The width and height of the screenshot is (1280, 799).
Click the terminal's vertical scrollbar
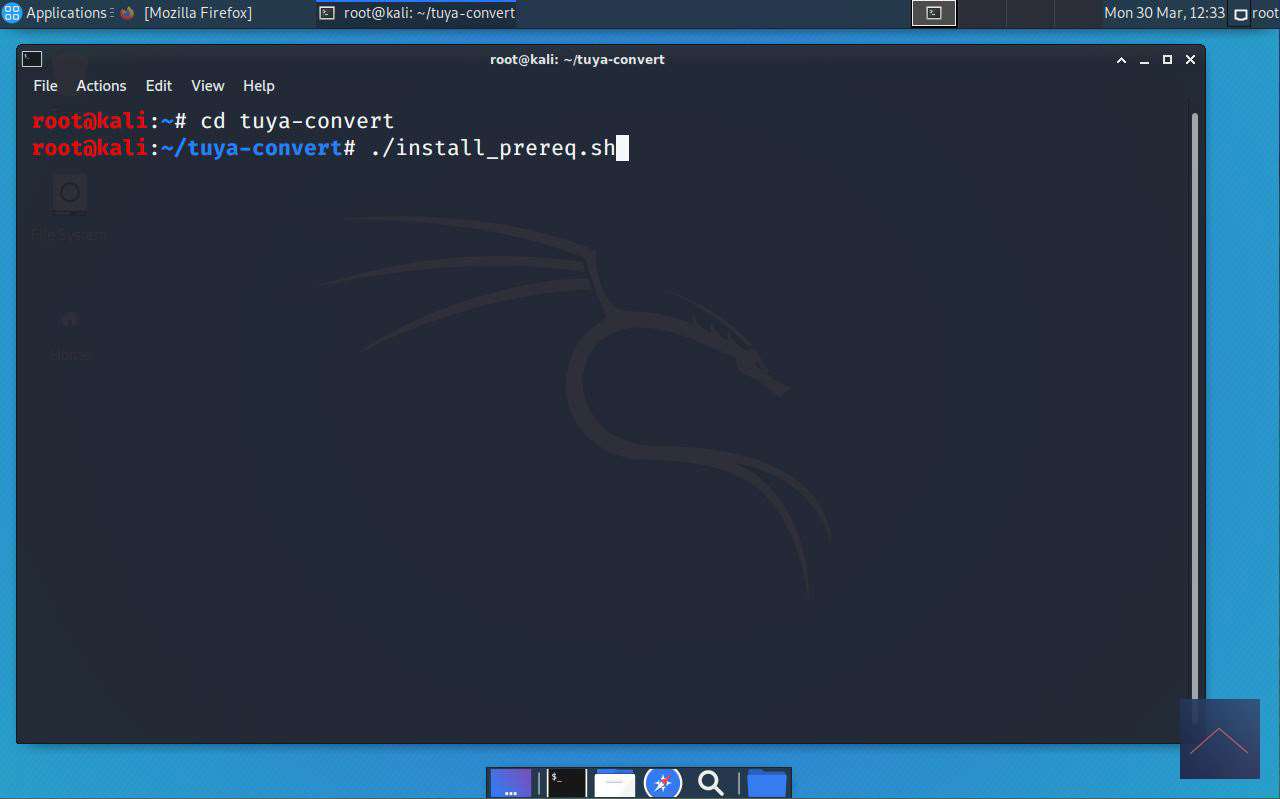point(1193,400)
